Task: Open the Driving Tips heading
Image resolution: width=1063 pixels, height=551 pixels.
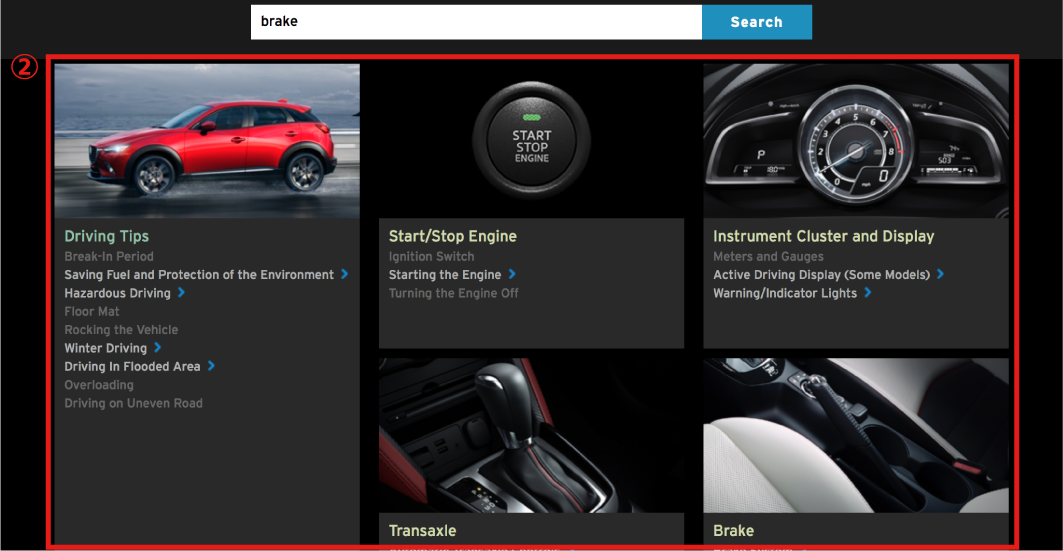Action: click(x=106, y=237)
